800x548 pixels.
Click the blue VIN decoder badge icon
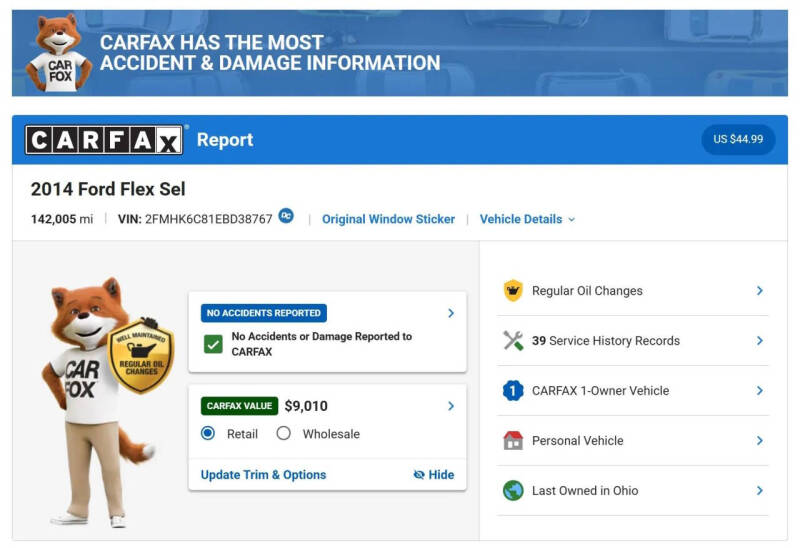point(286,216)
